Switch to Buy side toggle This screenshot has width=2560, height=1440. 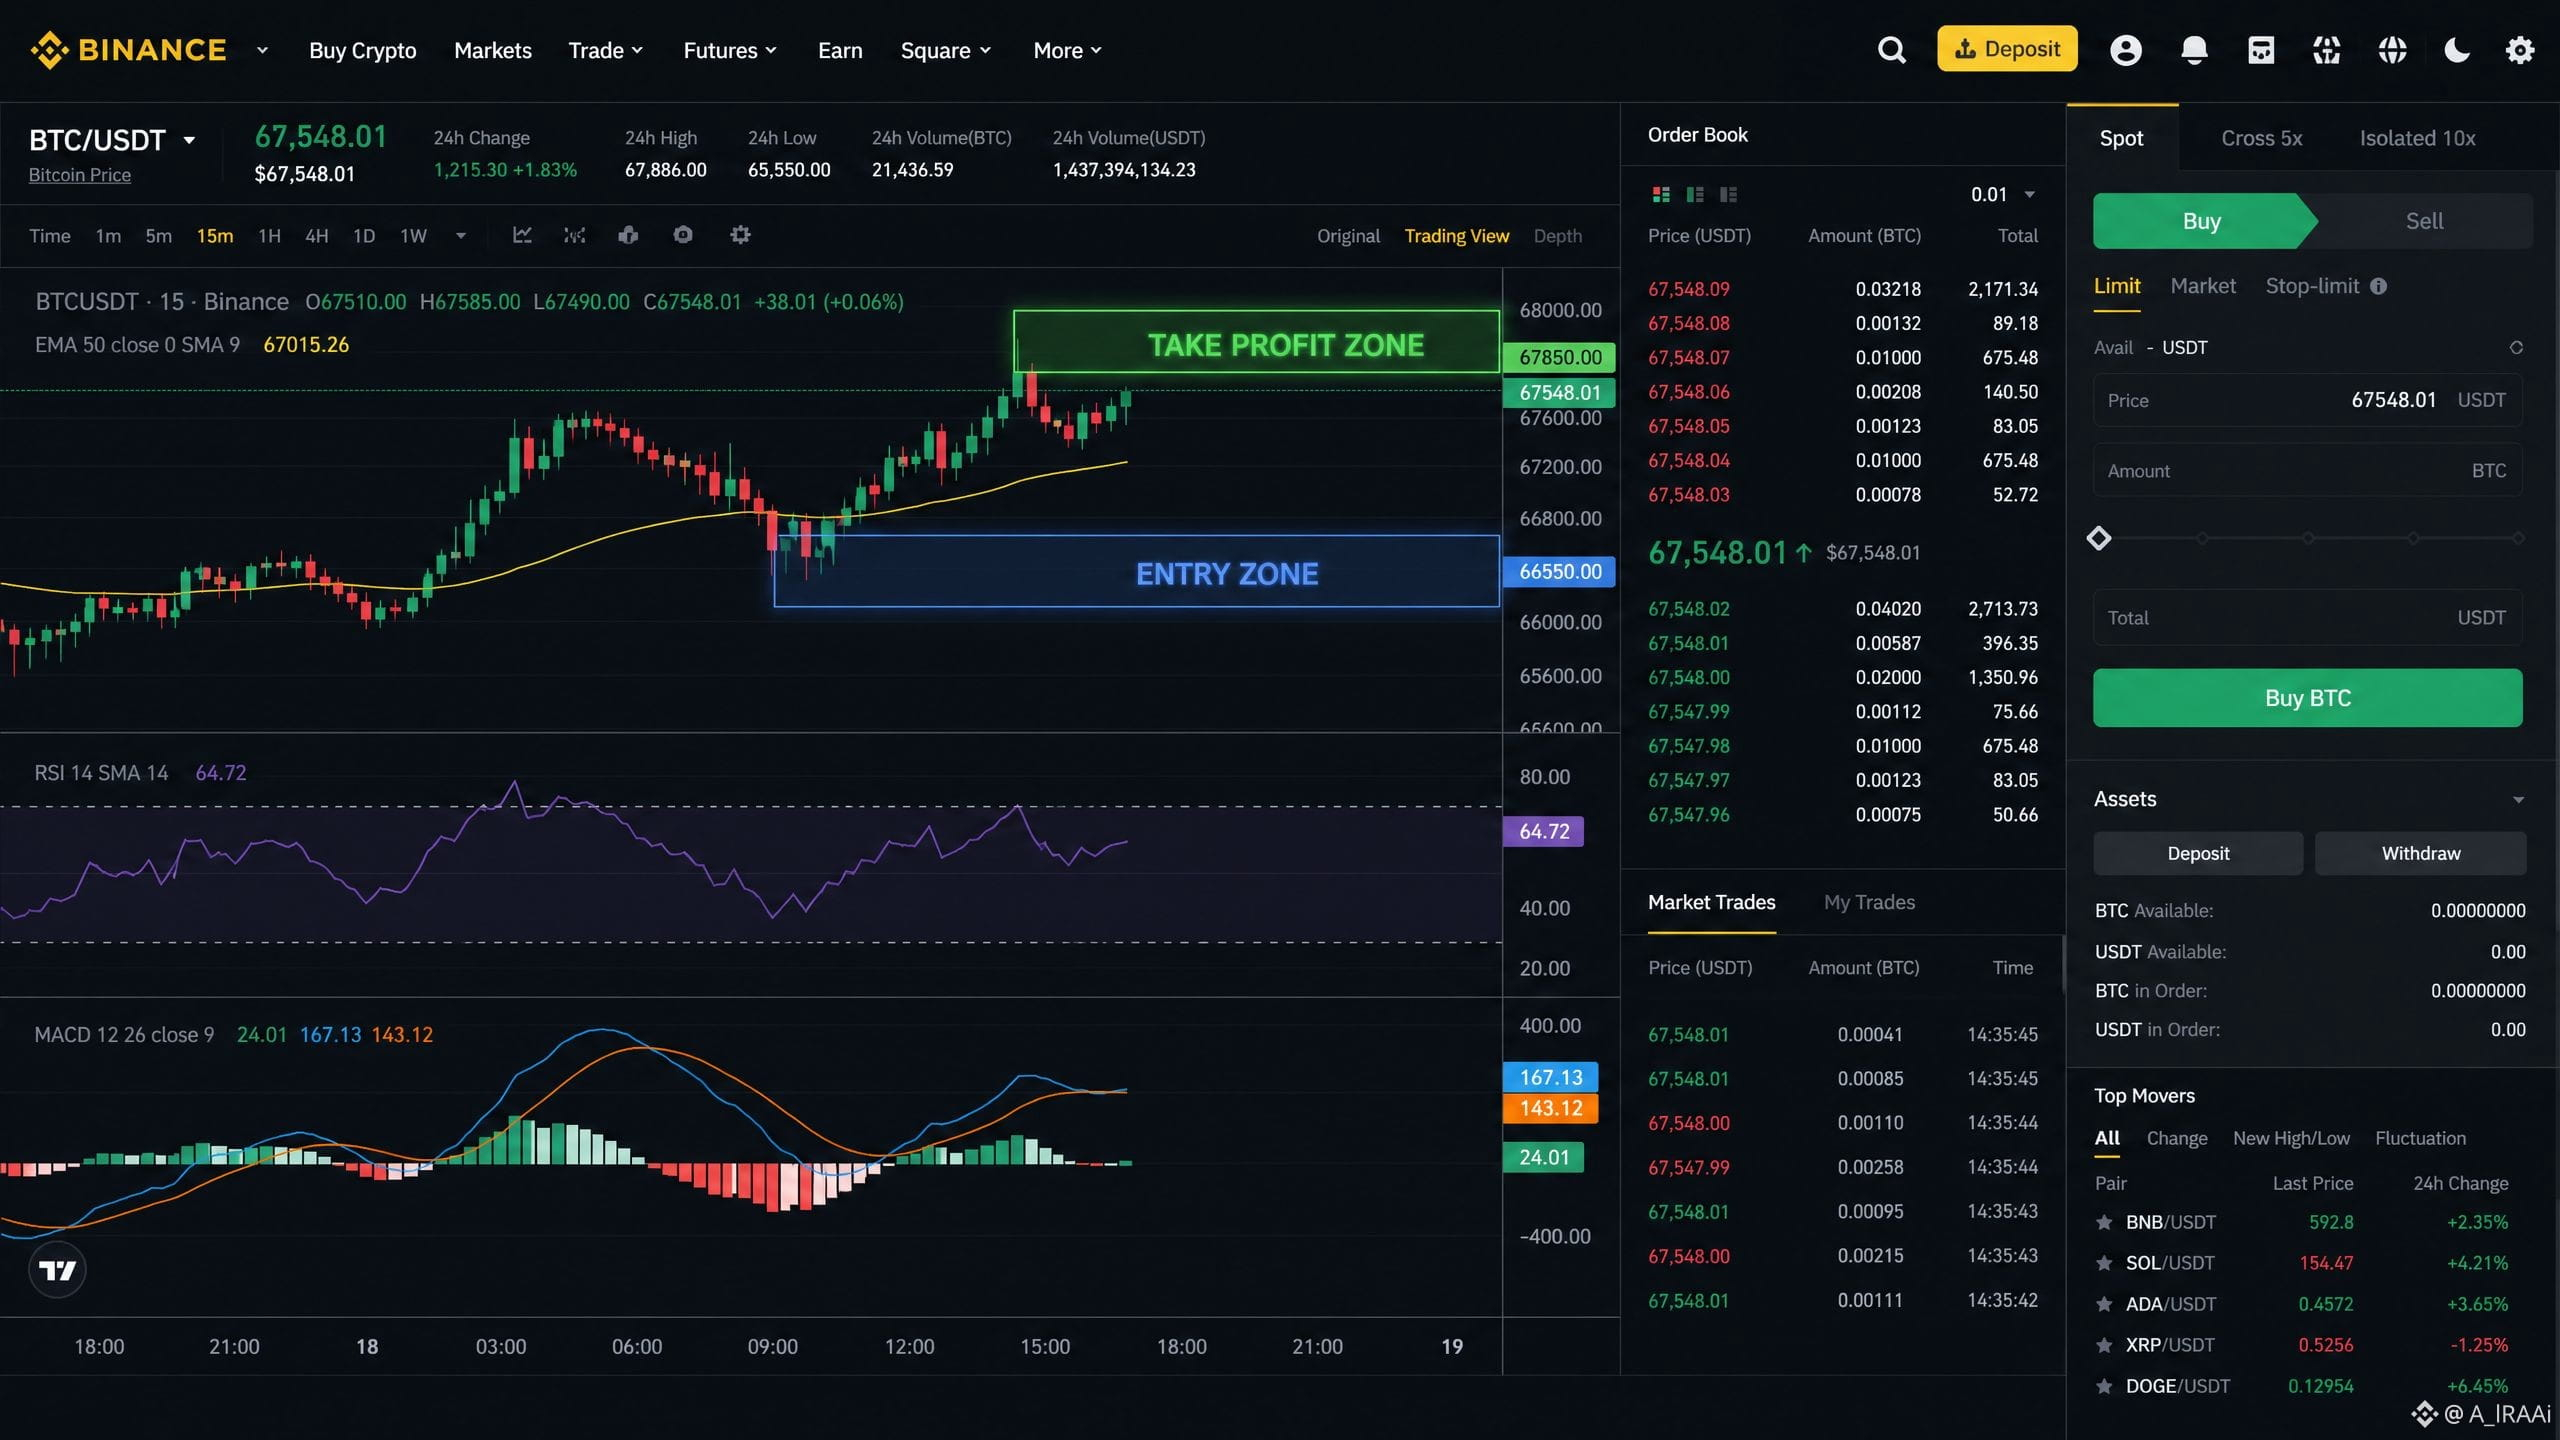coord(2203,221)
